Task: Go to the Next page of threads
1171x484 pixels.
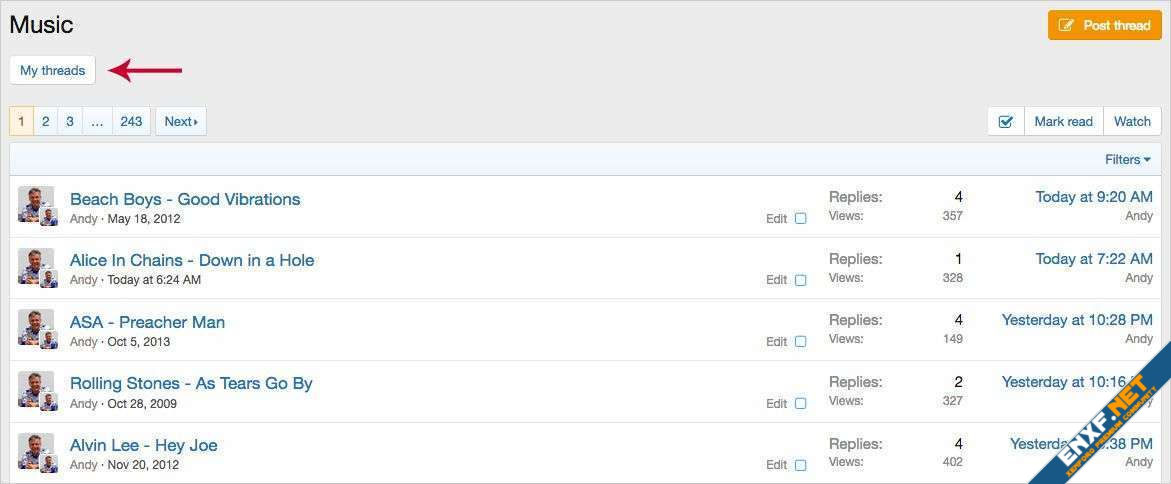Action: (180, 122)
